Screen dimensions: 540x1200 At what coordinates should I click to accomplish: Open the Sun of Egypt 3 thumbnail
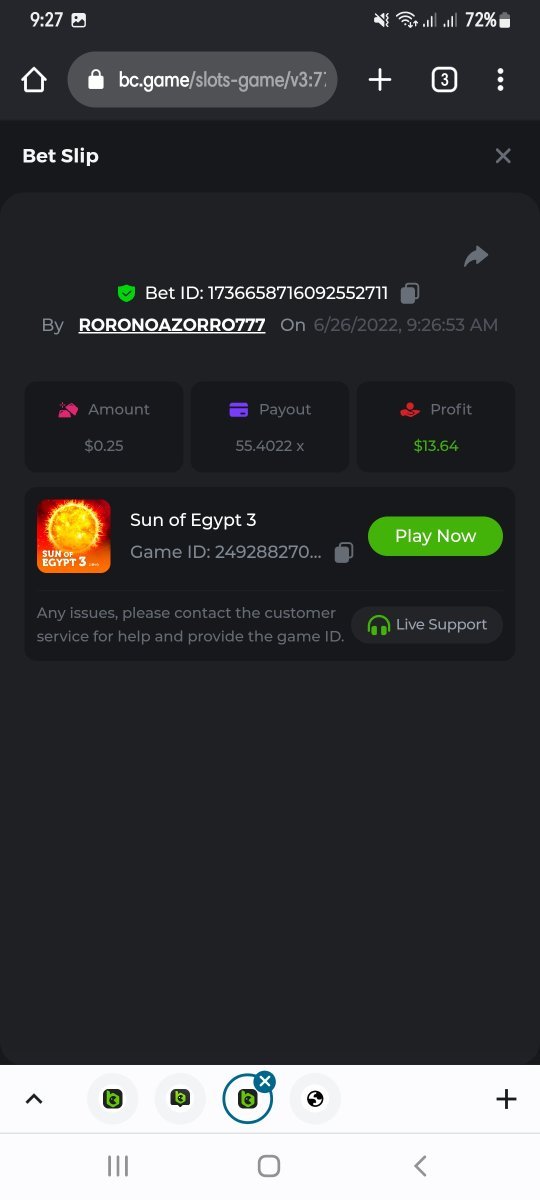pos(74,536)
